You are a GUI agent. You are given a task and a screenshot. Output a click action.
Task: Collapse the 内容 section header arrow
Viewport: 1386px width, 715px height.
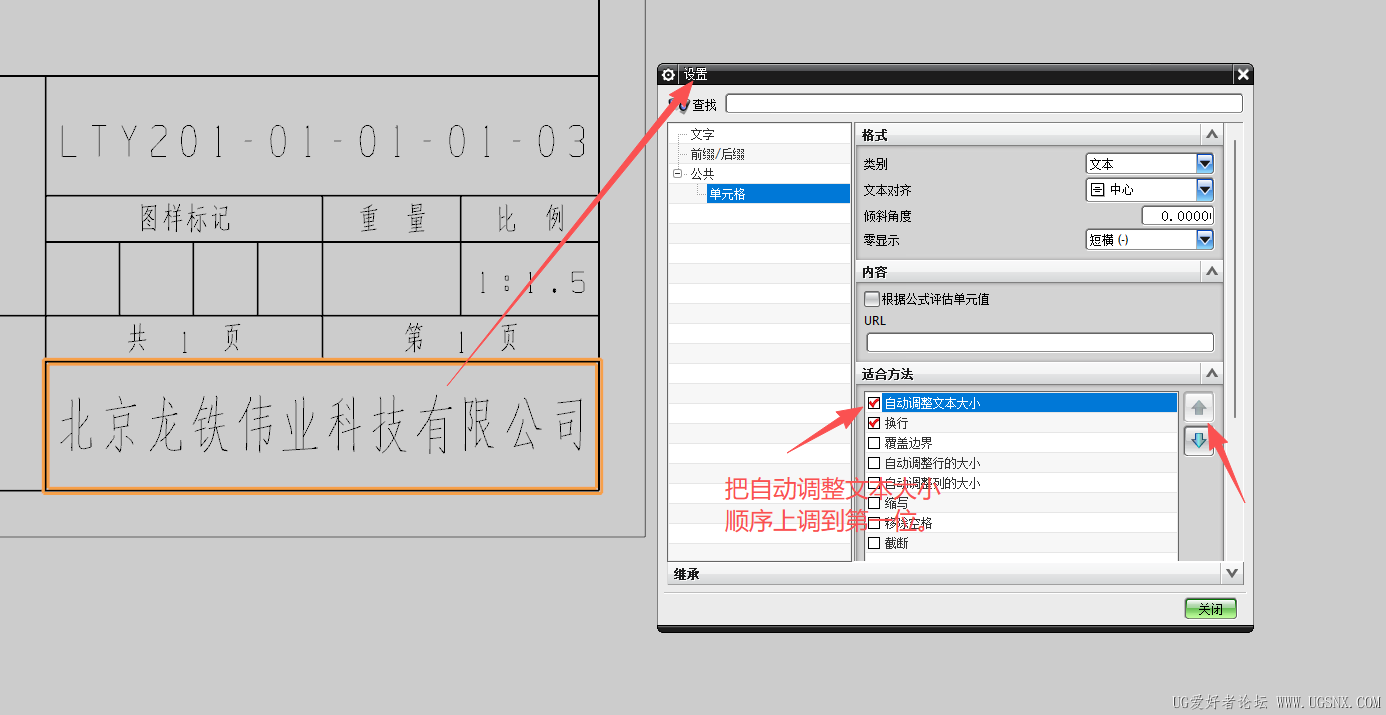(x=1210, y=271)
